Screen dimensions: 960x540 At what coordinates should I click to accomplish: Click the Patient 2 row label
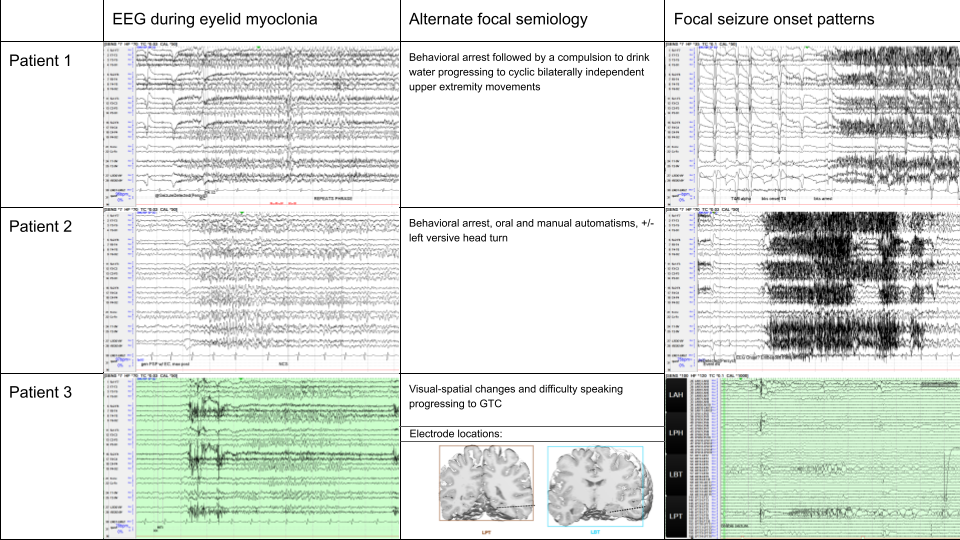[40, 226]
